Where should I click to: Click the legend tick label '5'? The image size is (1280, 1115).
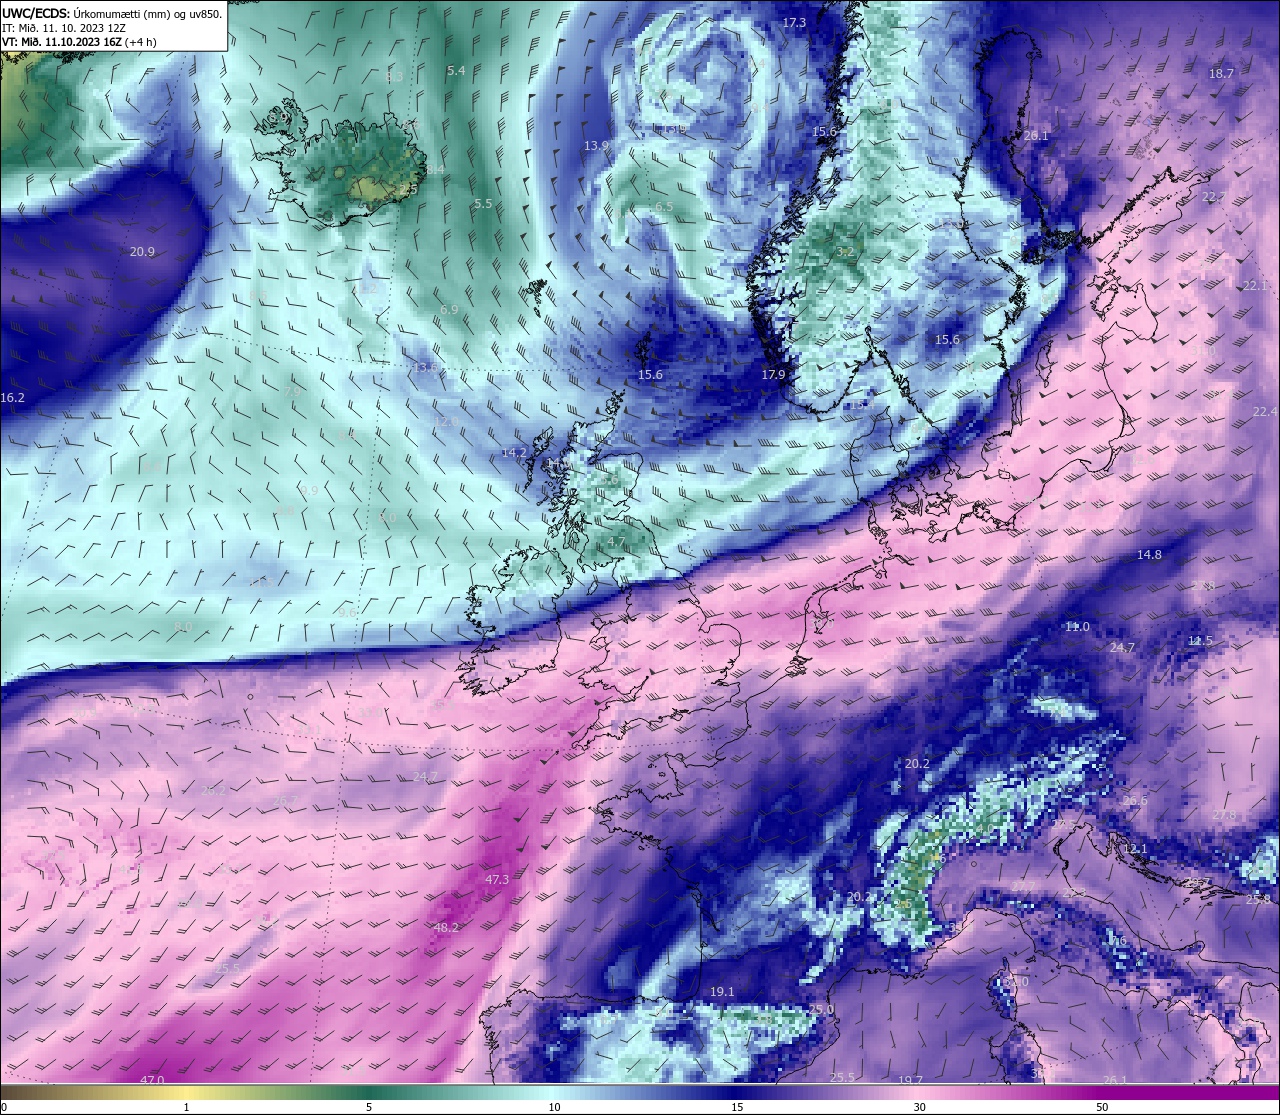point(369,1107)
